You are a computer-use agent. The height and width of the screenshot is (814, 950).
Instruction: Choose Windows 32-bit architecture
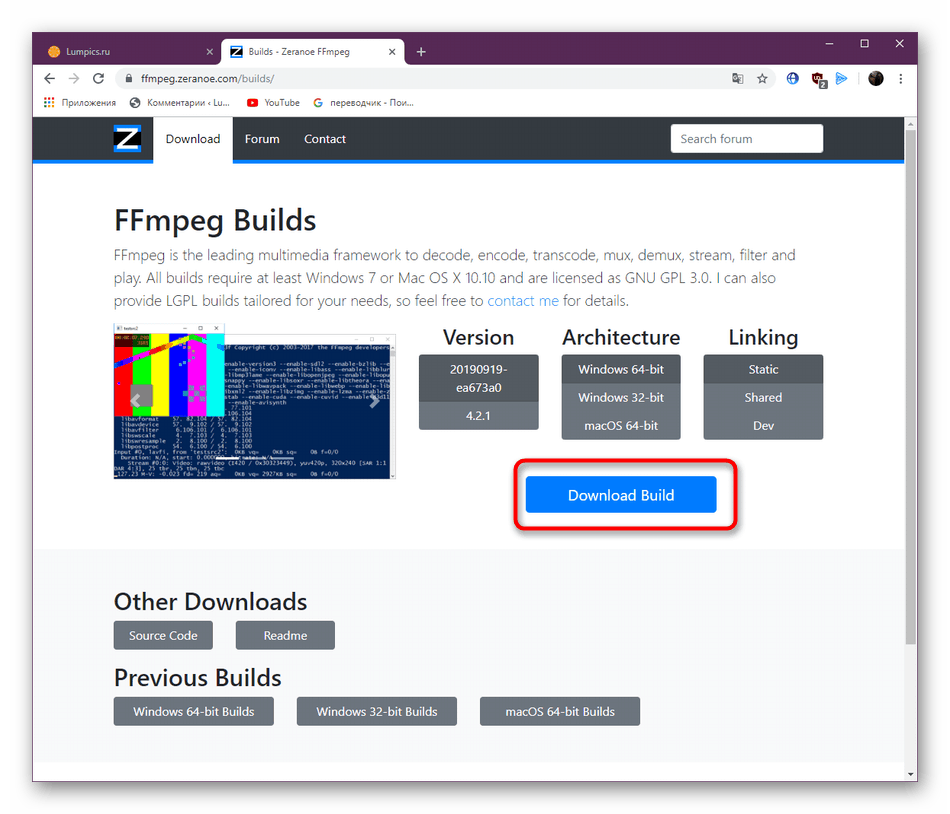click(x=621, y=398)
